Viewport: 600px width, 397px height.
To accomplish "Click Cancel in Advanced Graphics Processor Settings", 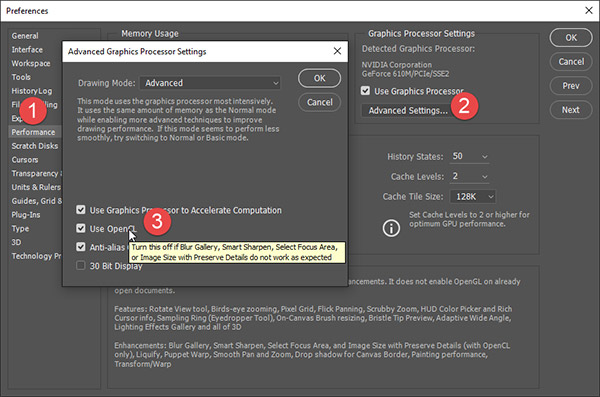I will pyautogui.click(x=320, y=102).
